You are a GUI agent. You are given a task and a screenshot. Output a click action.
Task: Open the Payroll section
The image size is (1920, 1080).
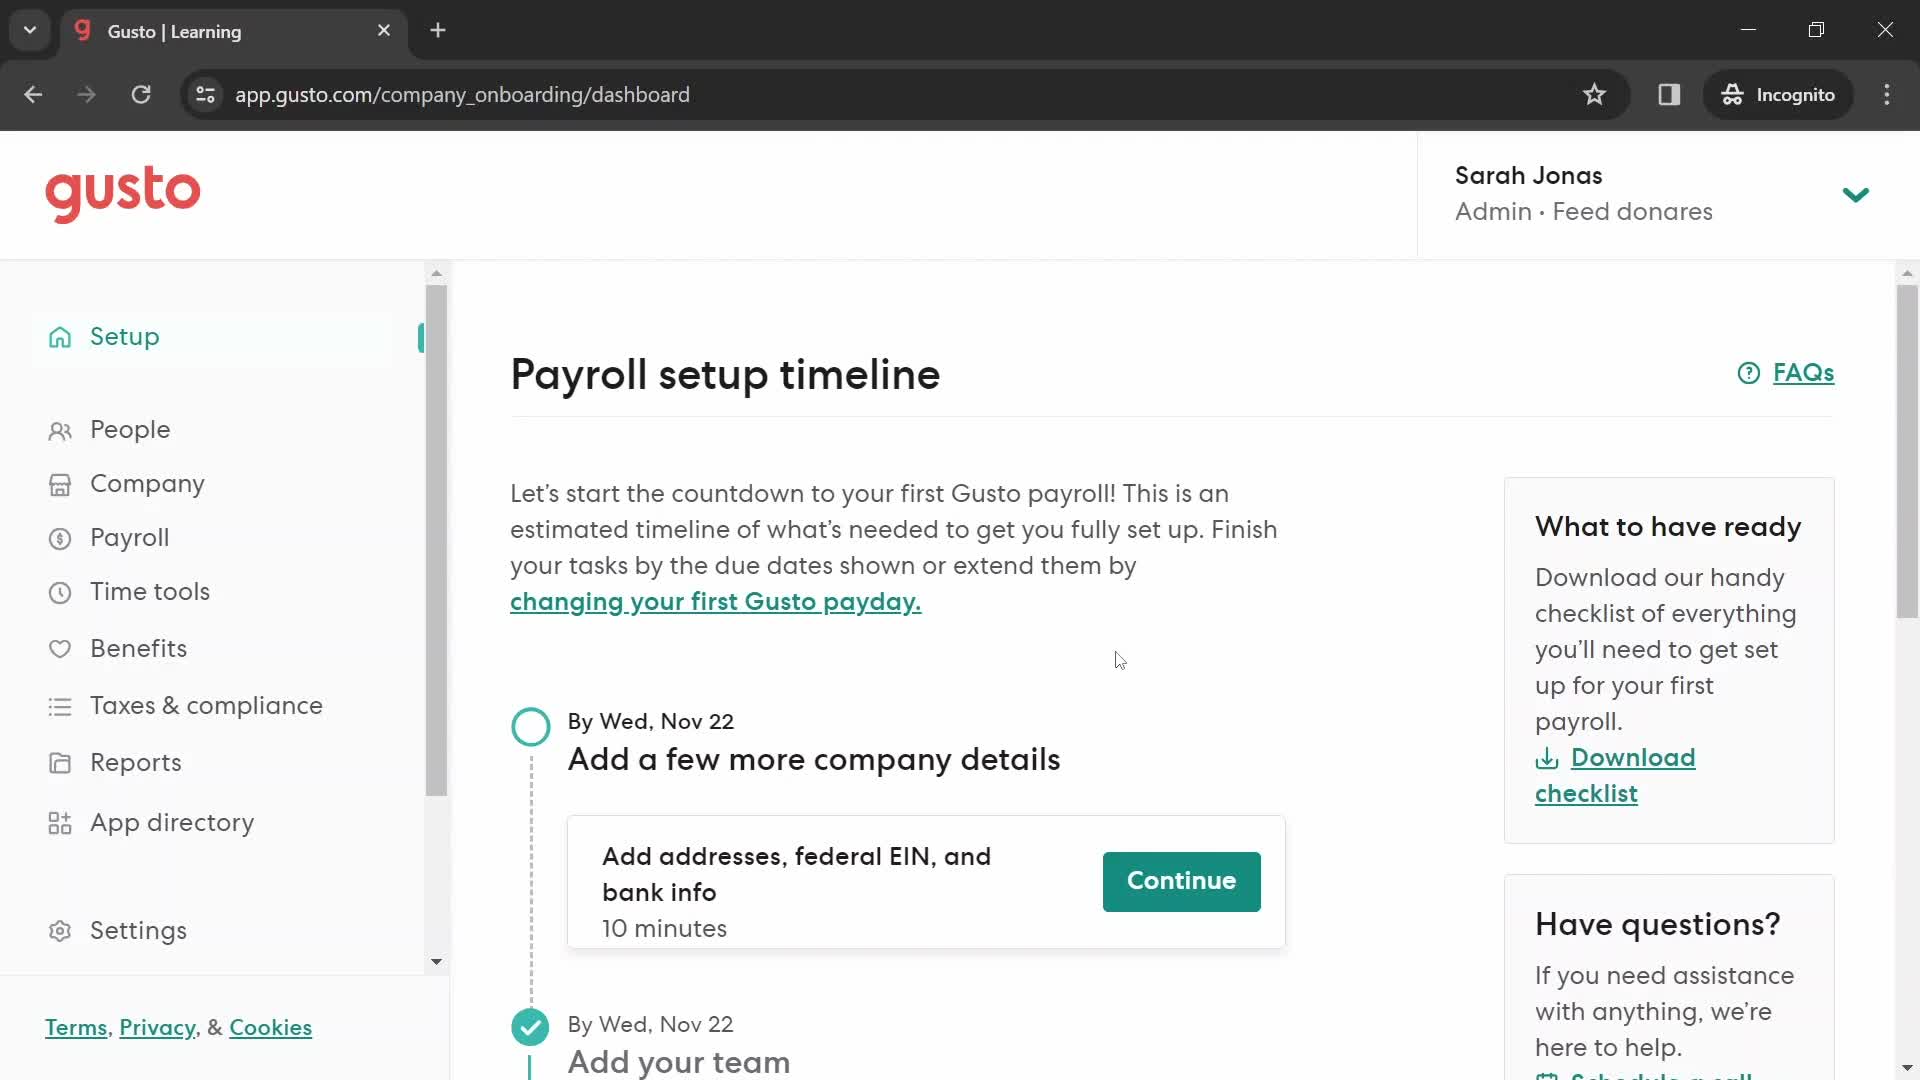pos(128,537)
